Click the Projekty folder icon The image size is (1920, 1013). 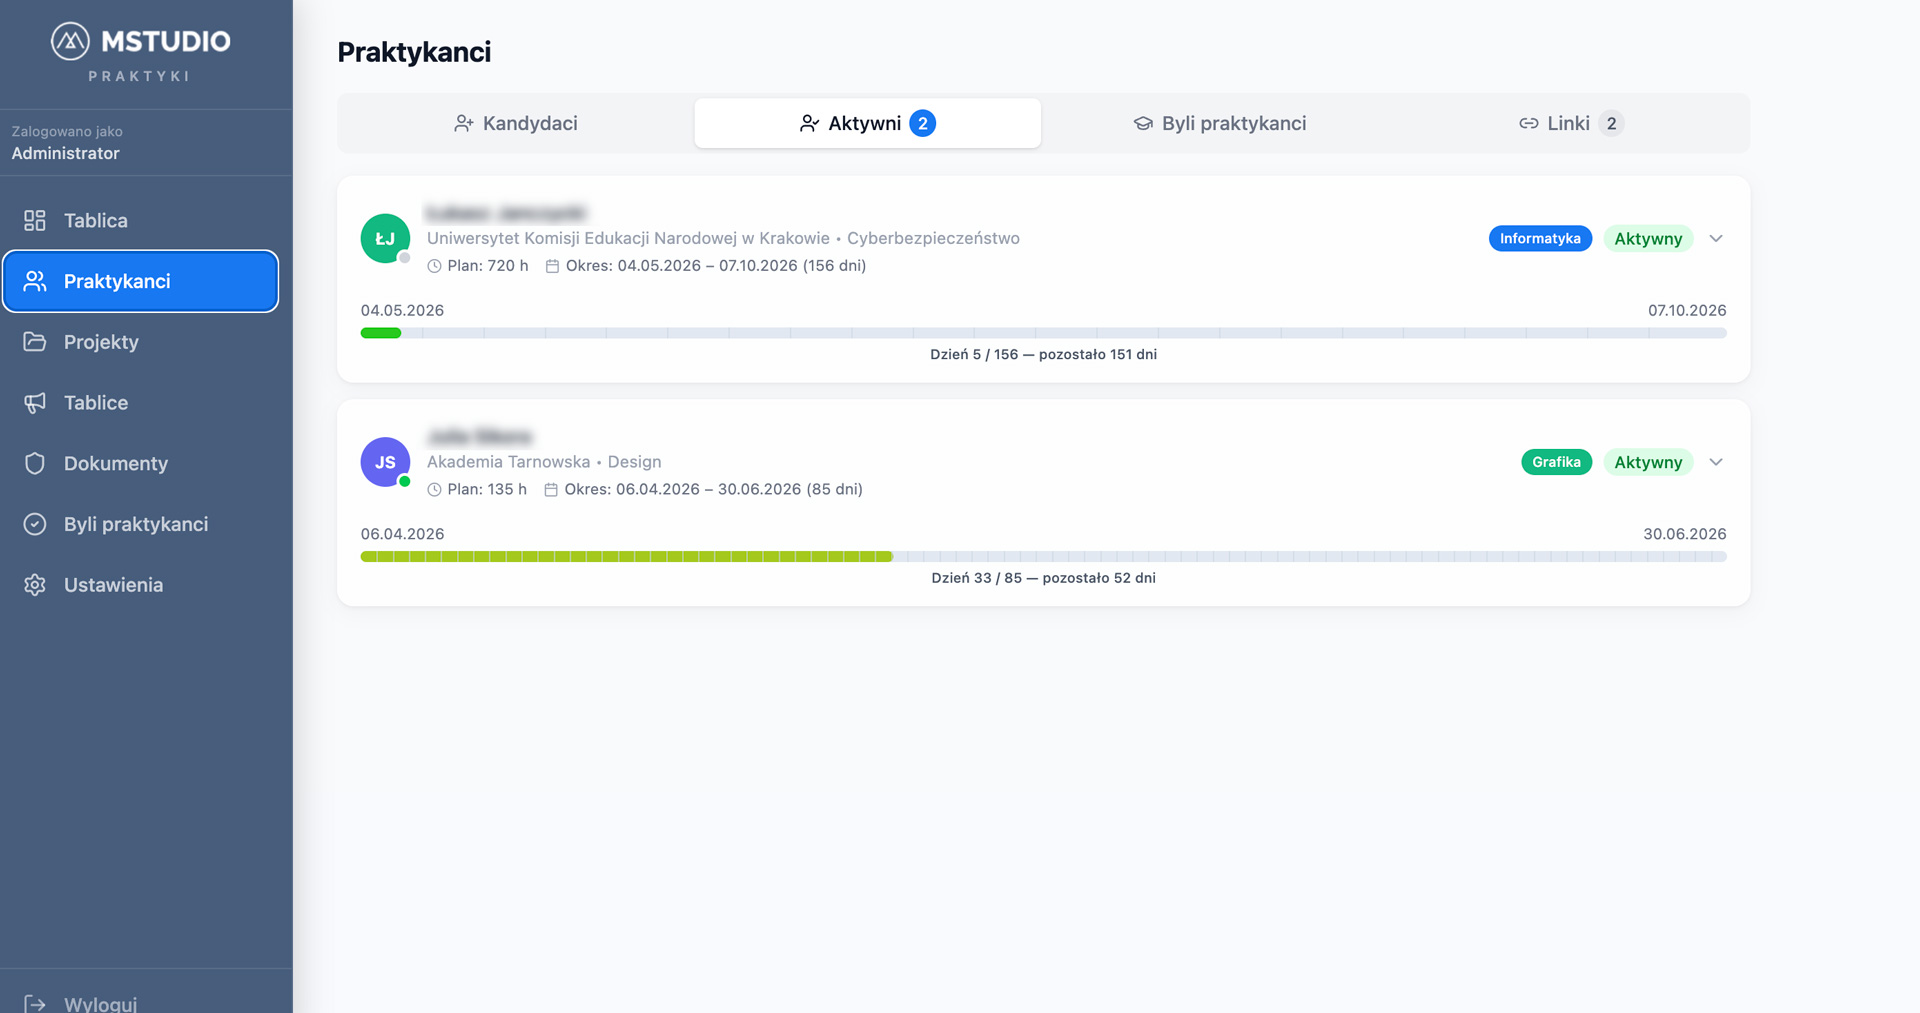[35, 342]
